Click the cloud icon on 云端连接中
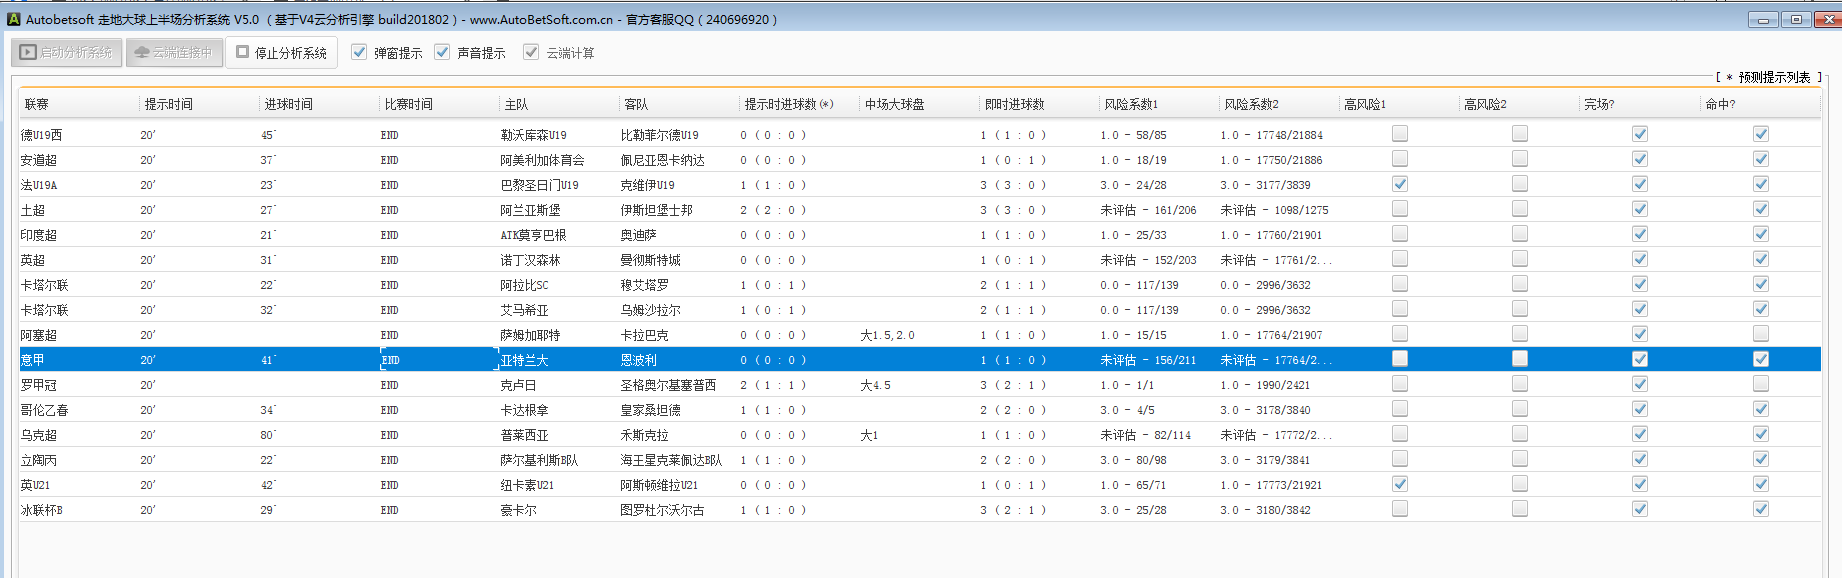 tap(141, 52)
